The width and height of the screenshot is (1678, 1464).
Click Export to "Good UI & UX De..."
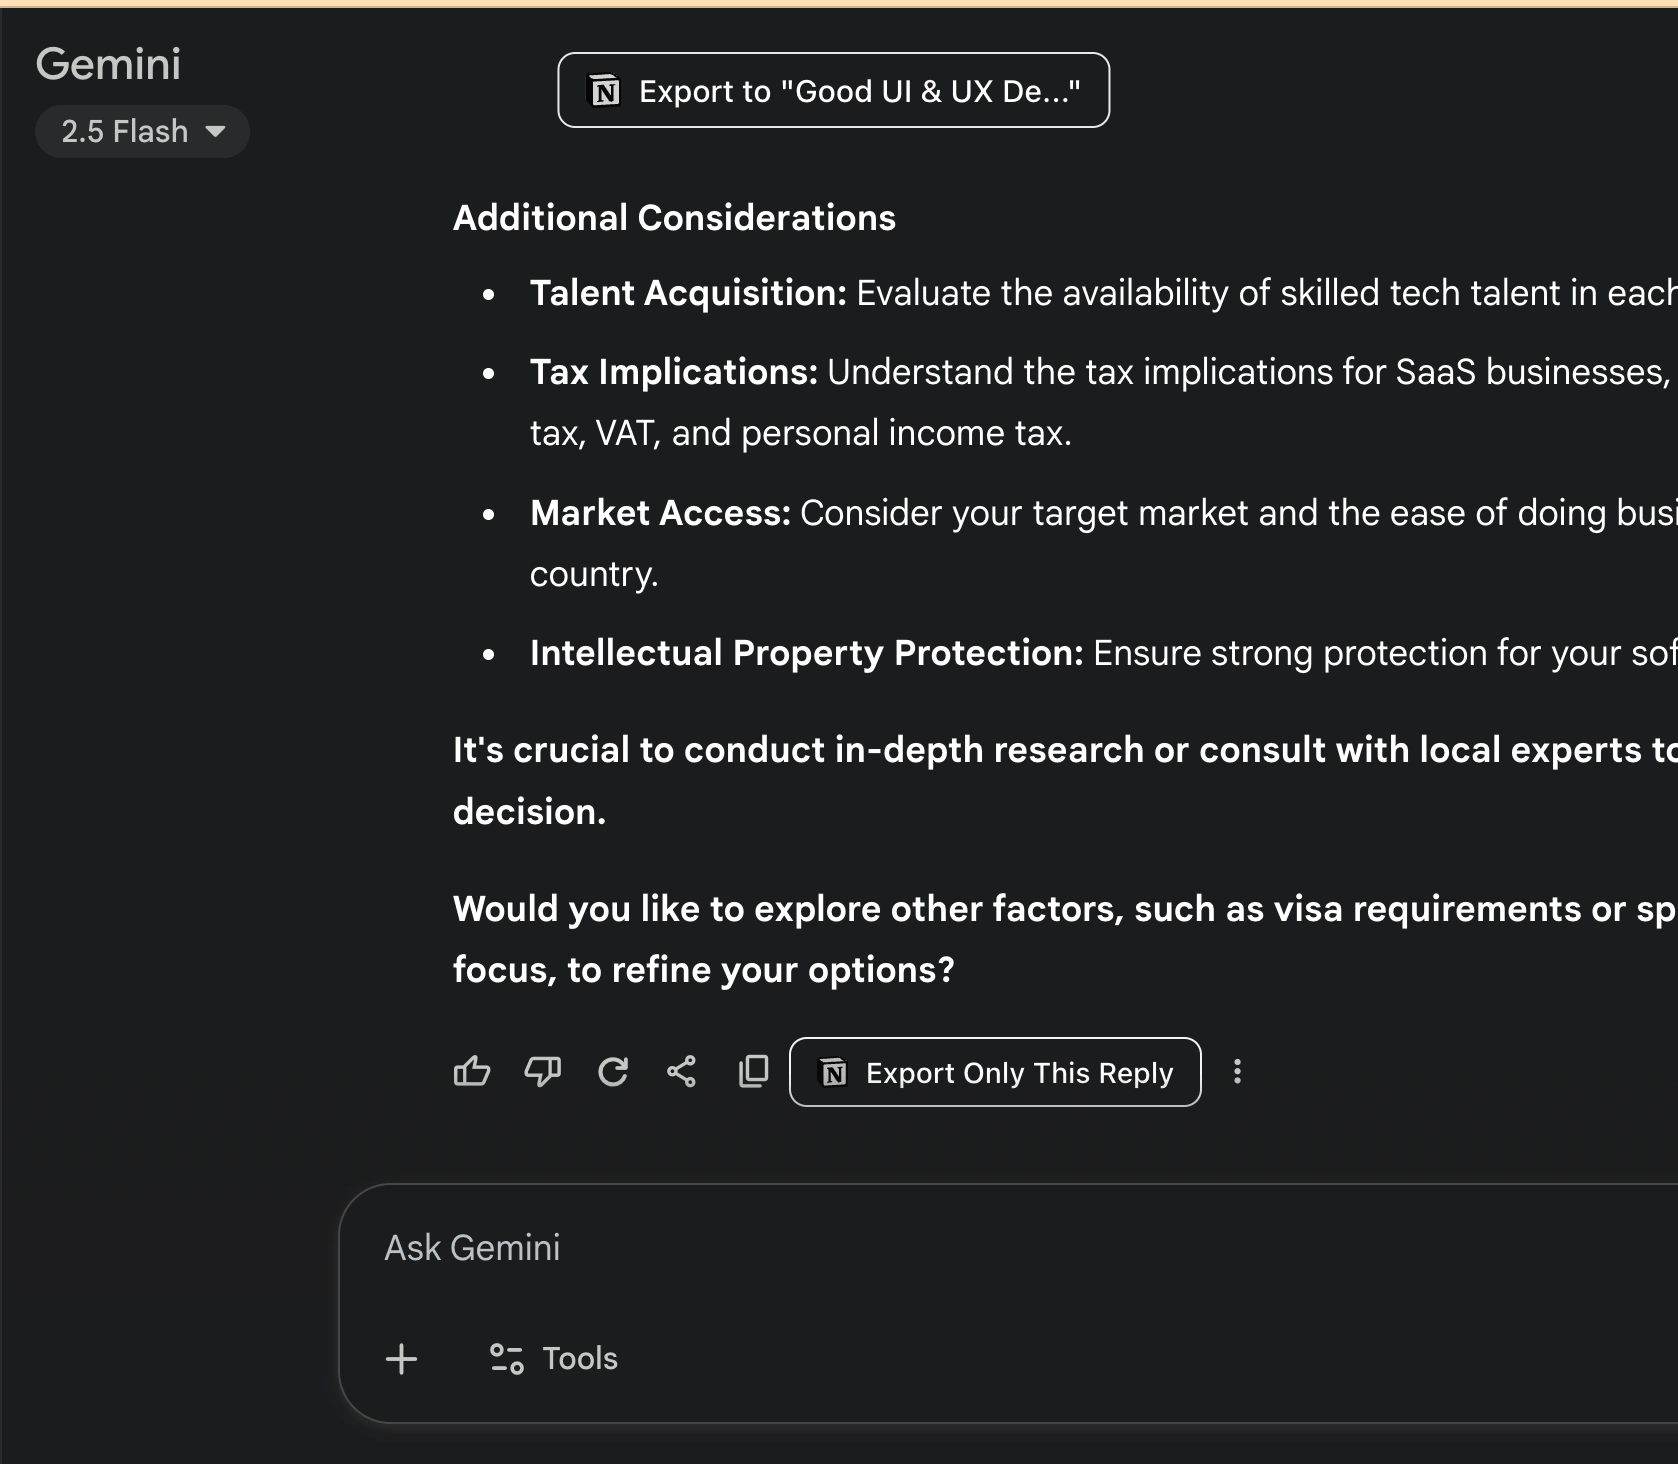point(833,90)
